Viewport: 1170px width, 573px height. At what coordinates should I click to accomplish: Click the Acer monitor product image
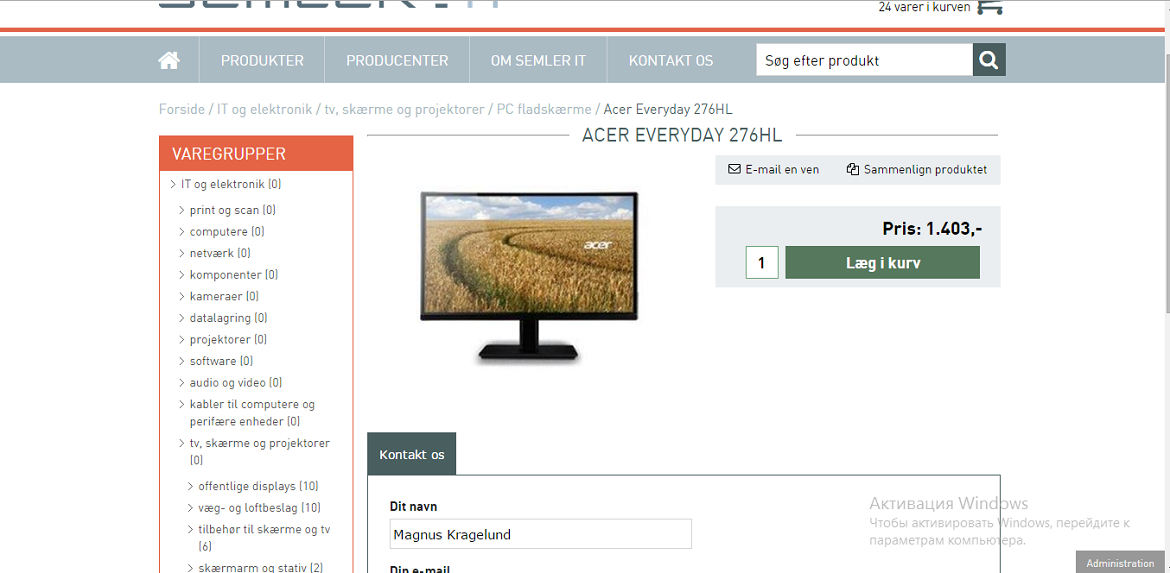point(529,277)
